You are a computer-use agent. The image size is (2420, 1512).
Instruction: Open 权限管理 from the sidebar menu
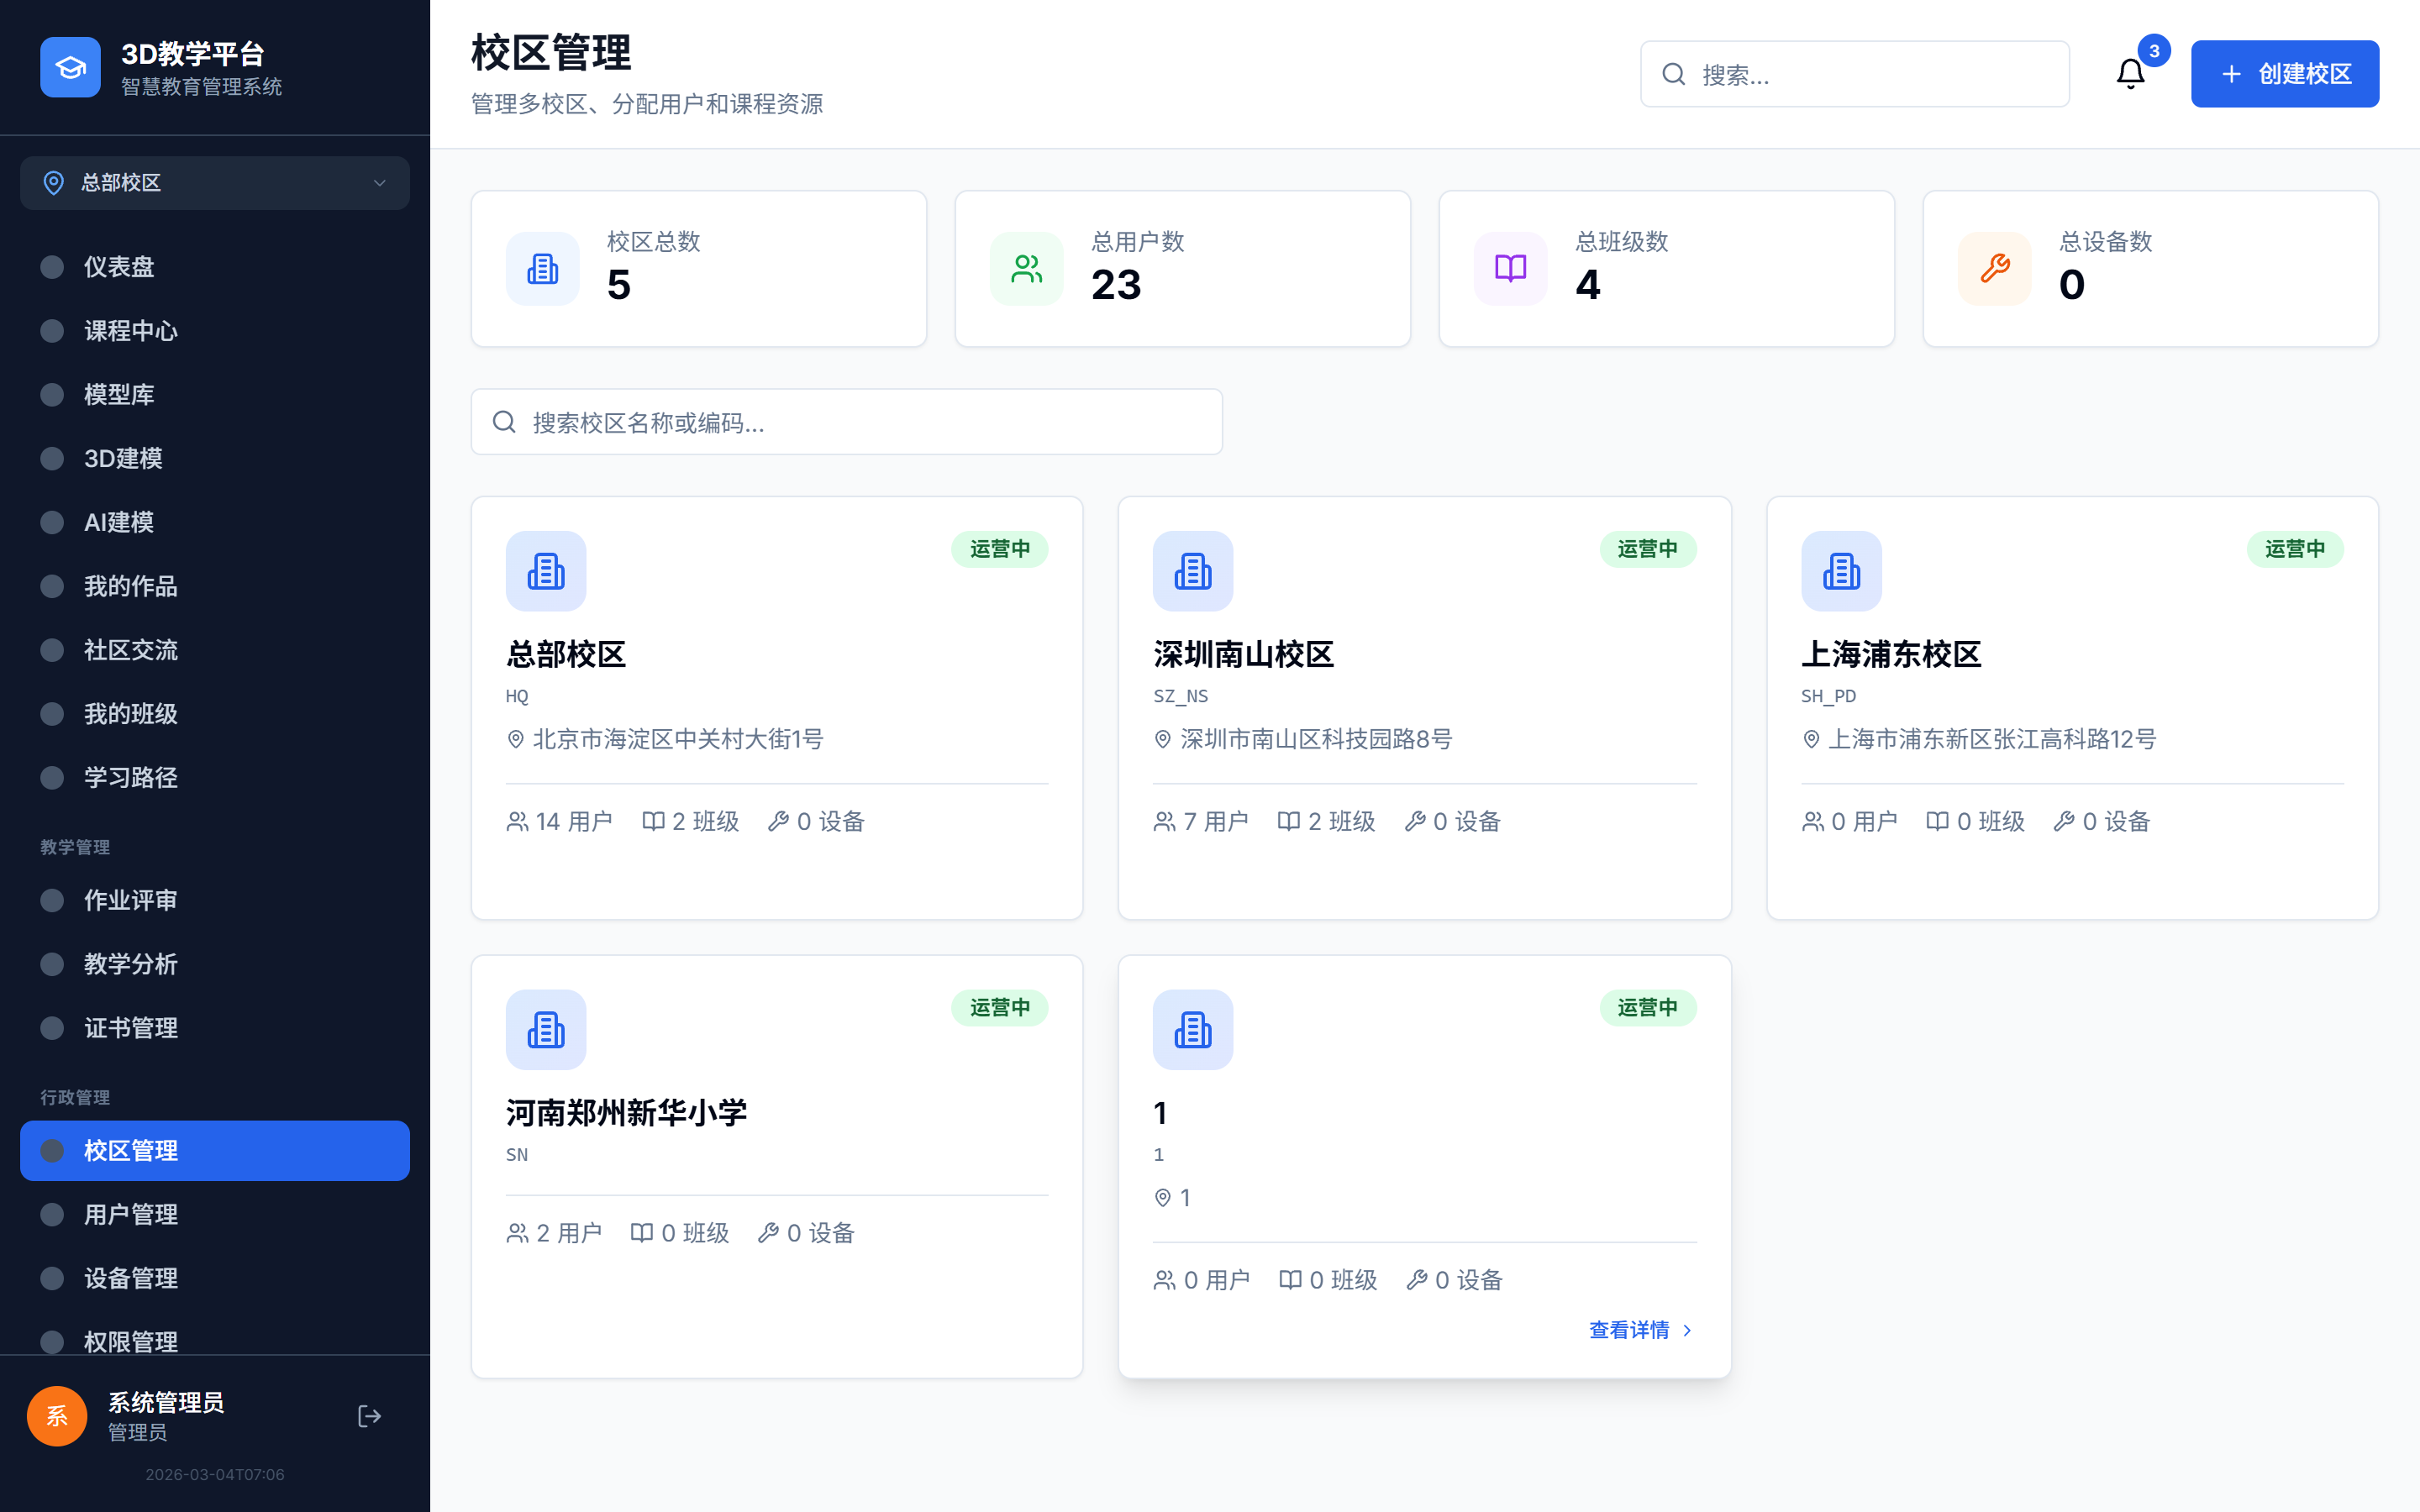(131, 1342)
